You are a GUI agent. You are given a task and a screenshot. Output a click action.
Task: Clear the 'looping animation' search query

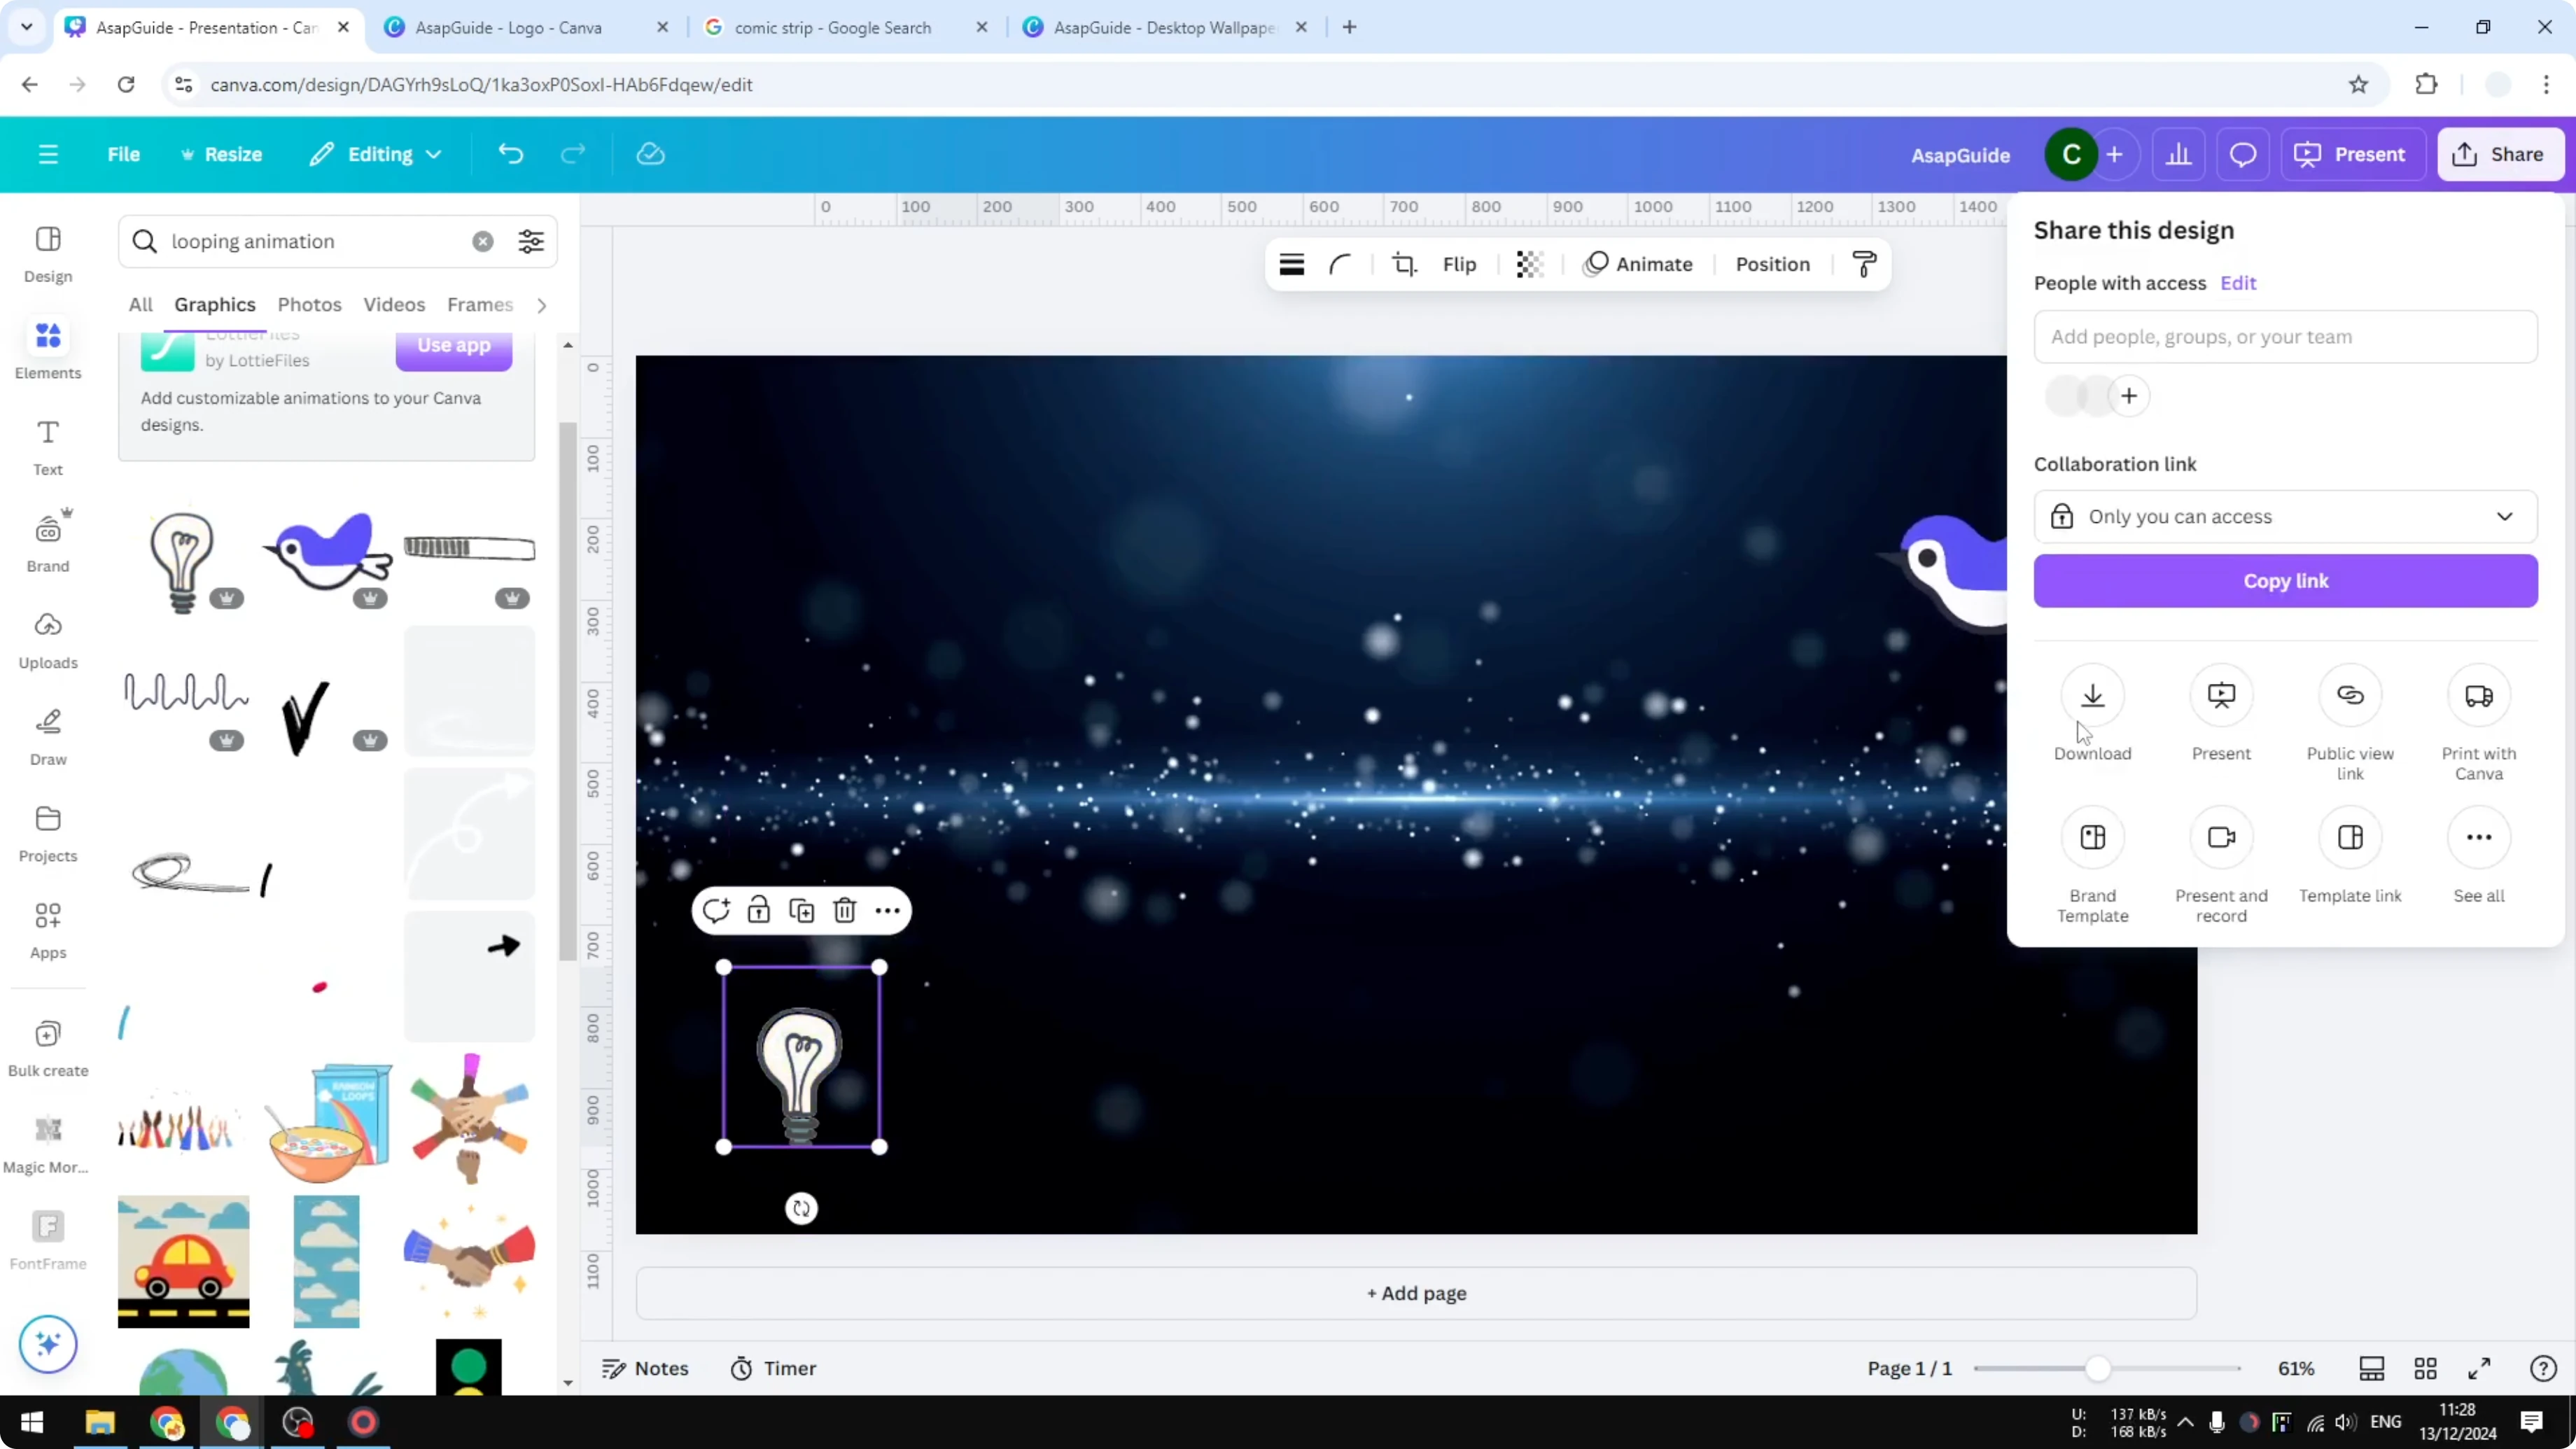[x=483, y=241]
